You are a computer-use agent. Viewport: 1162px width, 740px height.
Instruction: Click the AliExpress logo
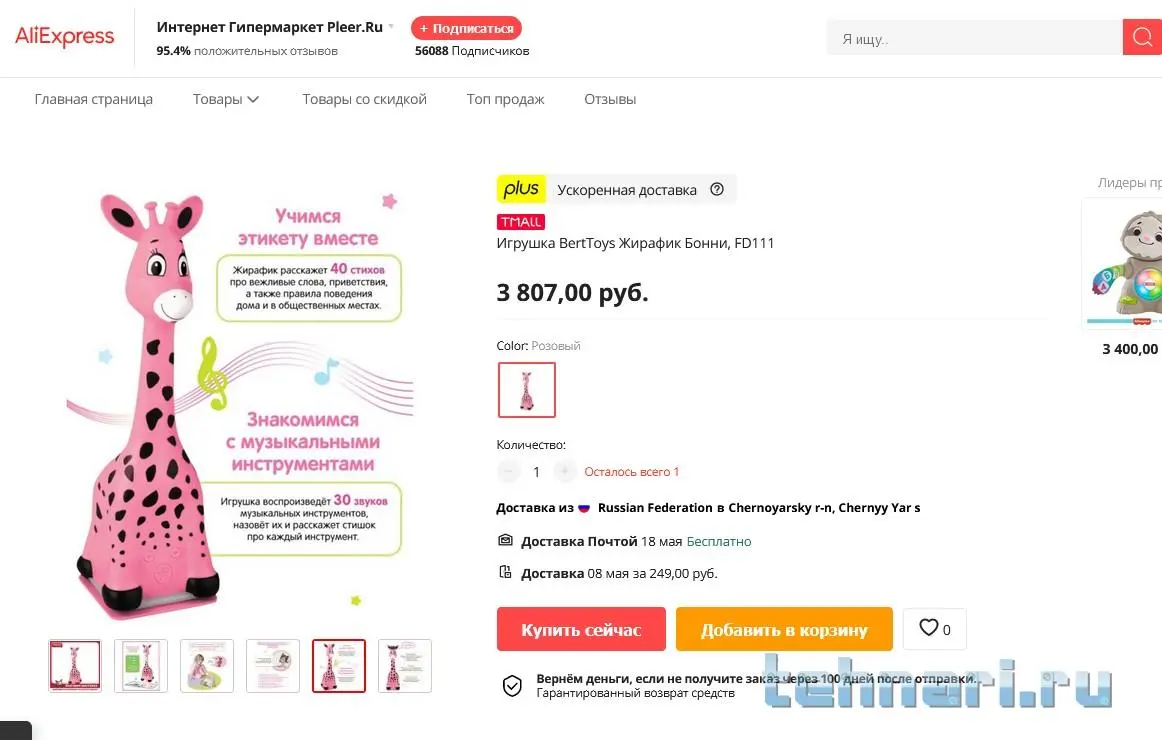tap(65, 37)
